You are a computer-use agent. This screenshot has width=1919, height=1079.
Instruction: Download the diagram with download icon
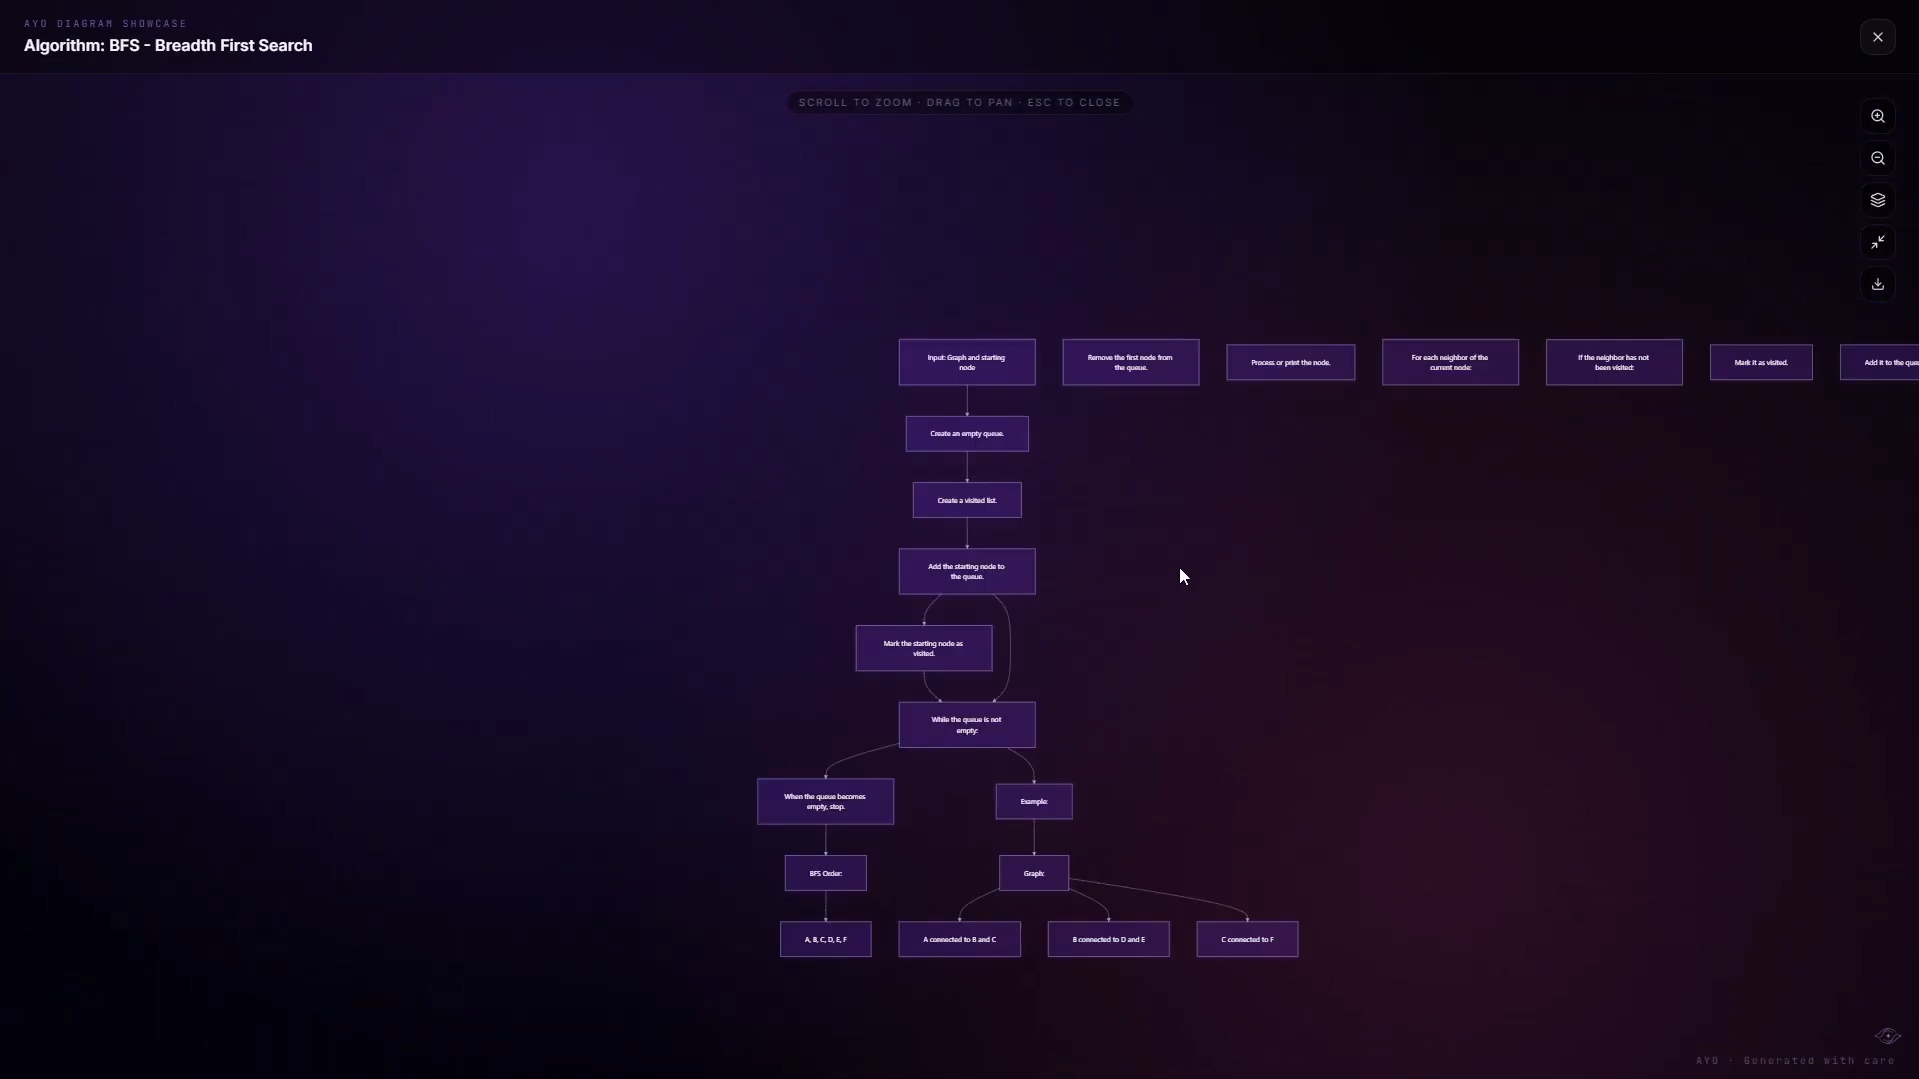[x=1877, y=284]
